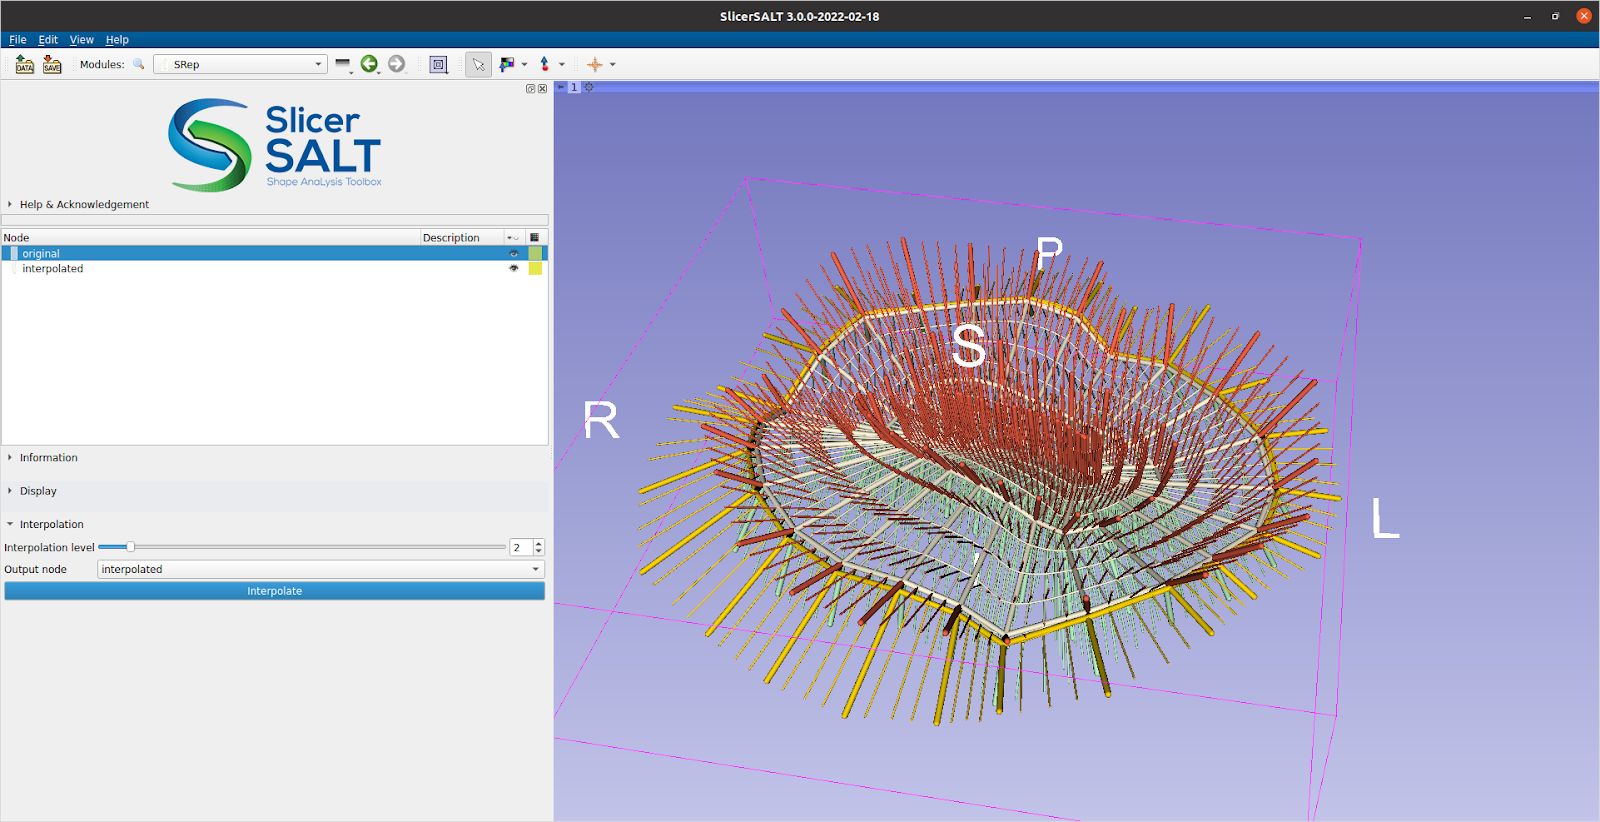Click the yellow color swatch of interpolated
Image resolution: width=1600 pixels, height=822 pixels.
click(x=535, y=268)
